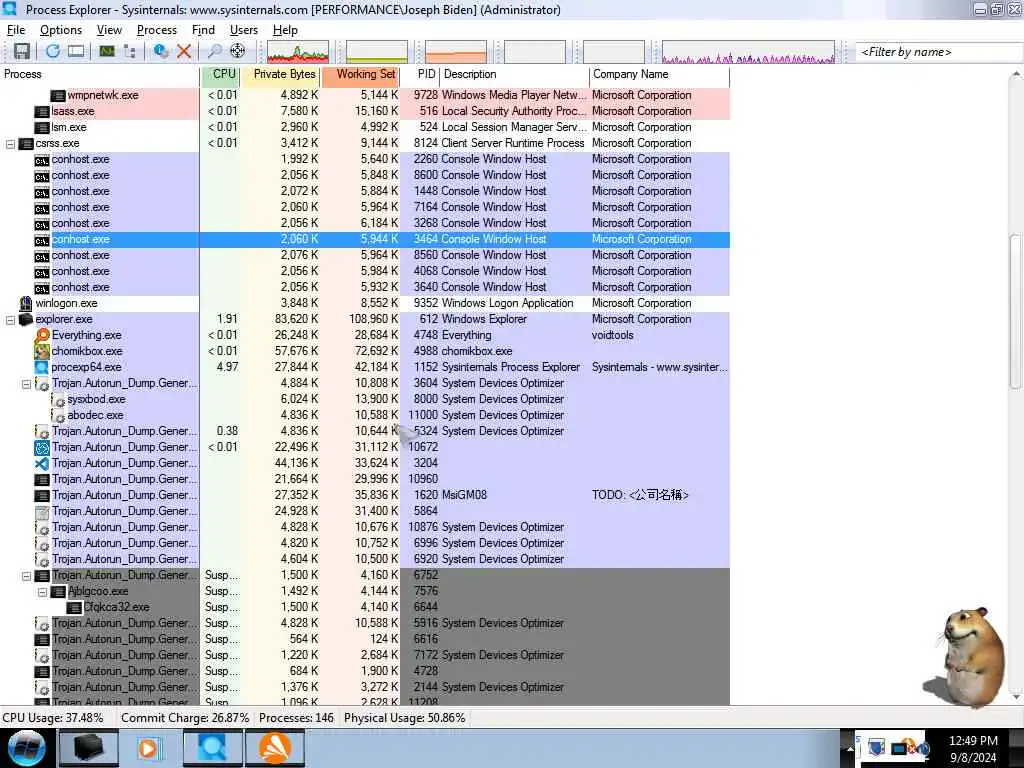This screenshot has height=768, width=1024.
Task: Click the Processes: 146 status bar entry
Action: pyautogui.click(x=296, y=718)
